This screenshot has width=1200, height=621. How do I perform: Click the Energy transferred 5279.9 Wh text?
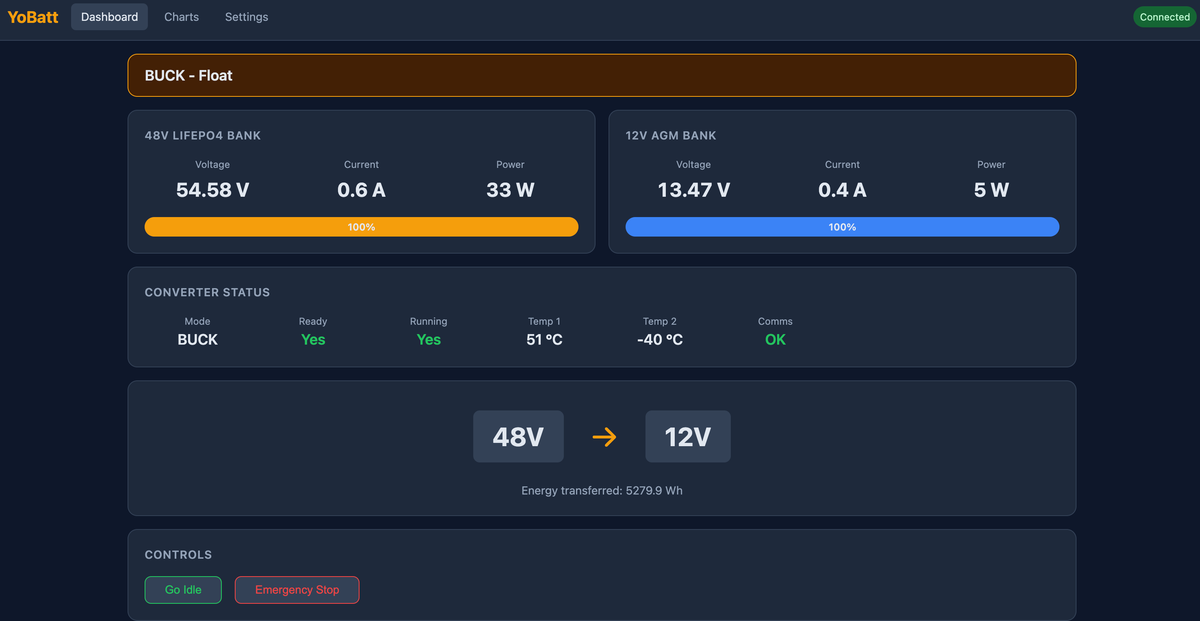(601, 491)
